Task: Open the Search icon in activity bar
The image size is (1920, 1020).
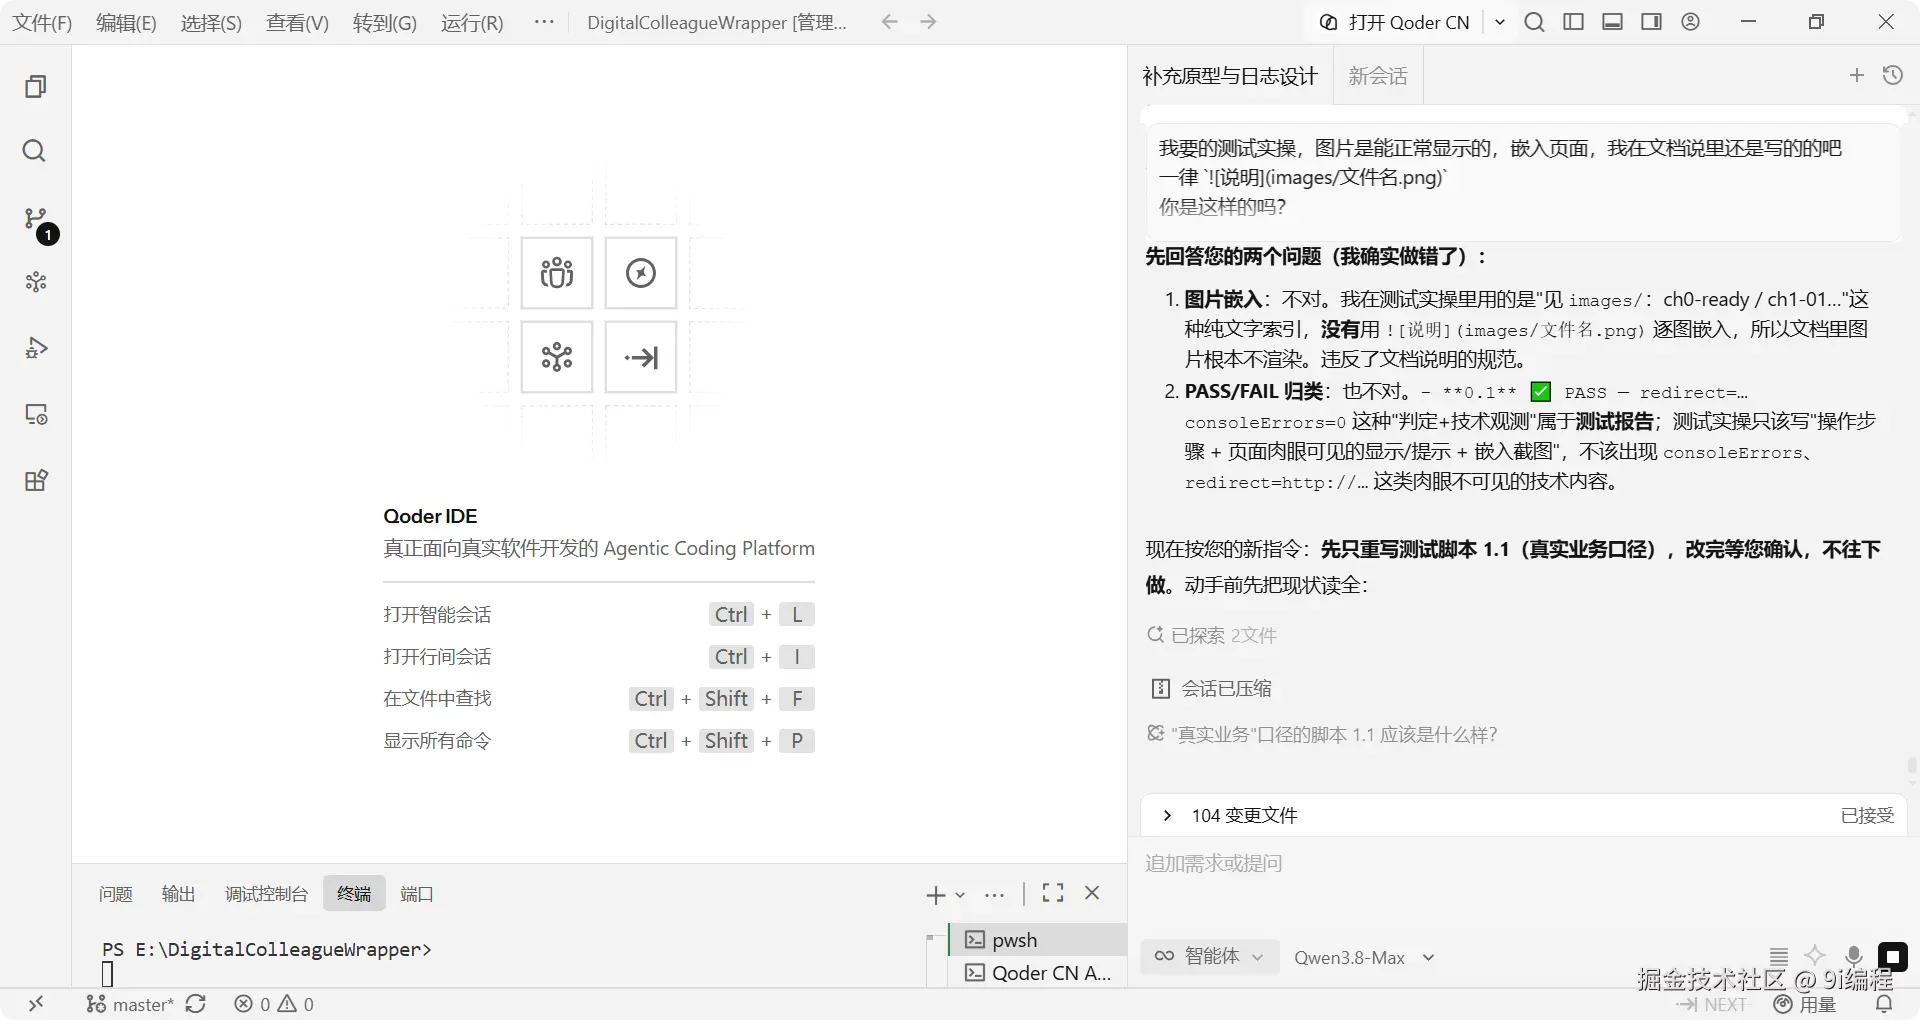Action: [34, 151]
